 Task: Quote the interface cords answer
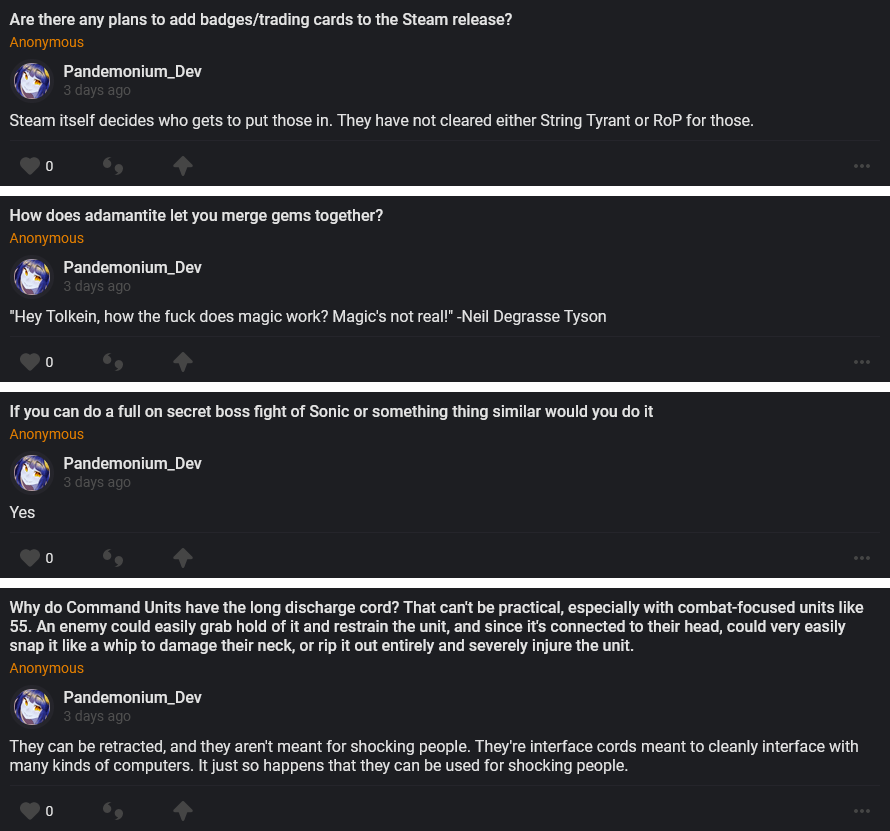113,811
